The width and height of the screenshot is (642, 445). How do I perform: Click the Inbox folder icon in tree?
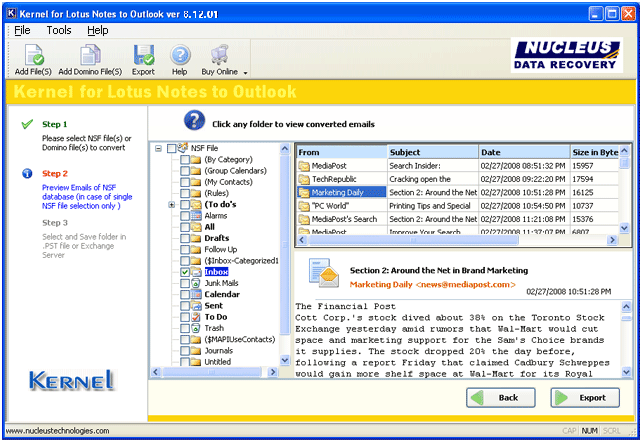196,272
